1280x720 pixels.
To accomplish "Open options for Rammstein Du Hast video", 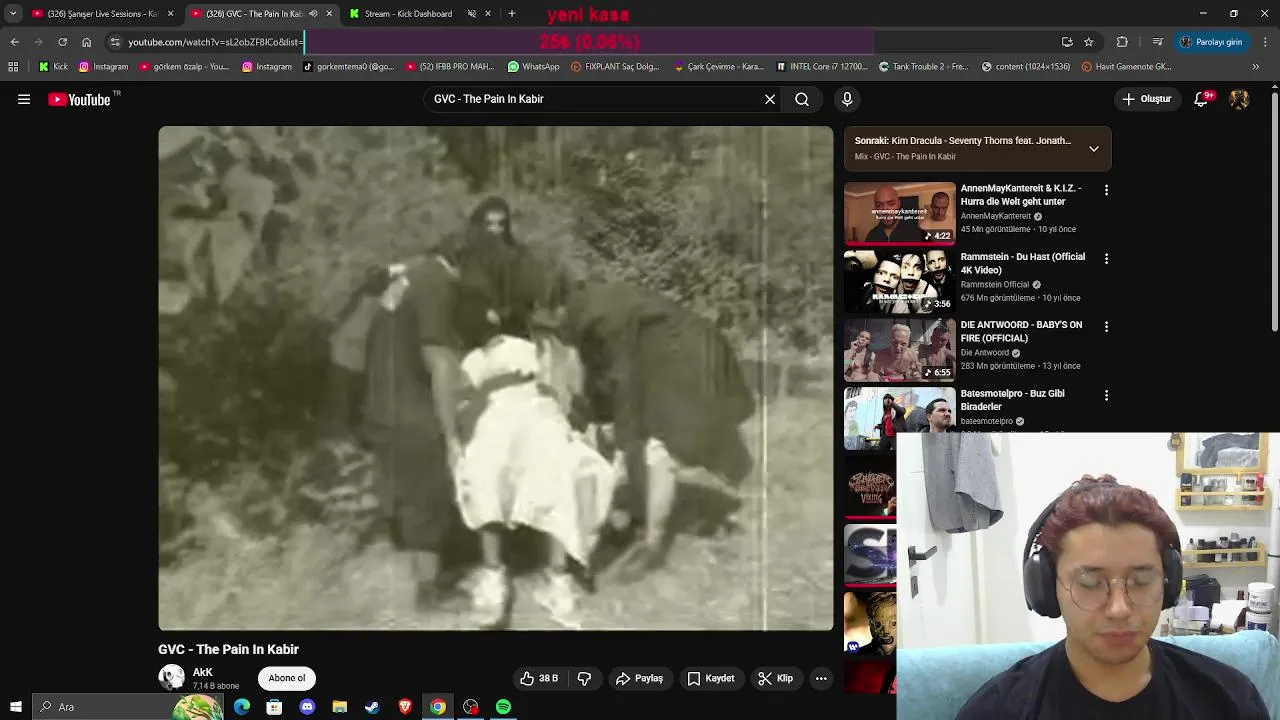I will pos(1106,258).
